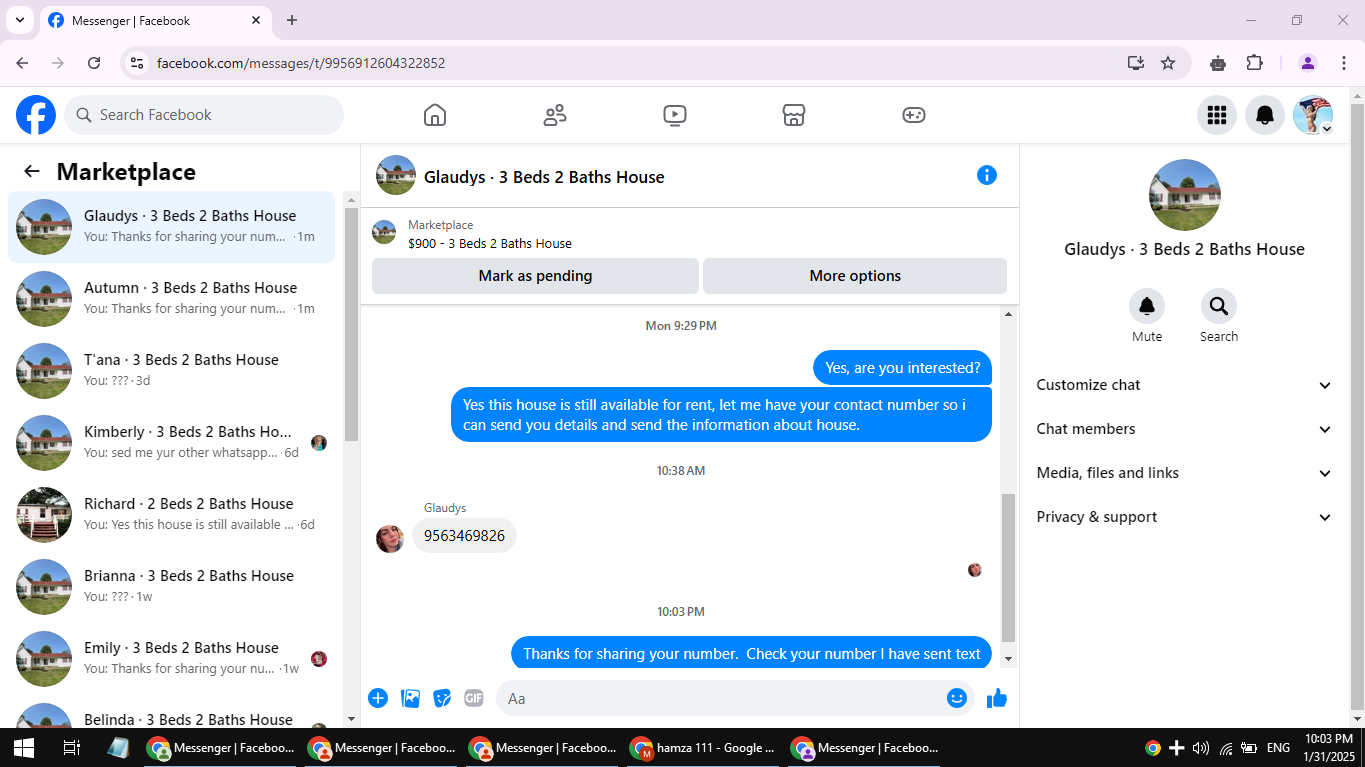Expand the Customize chat section

[x=1185, y=385]
